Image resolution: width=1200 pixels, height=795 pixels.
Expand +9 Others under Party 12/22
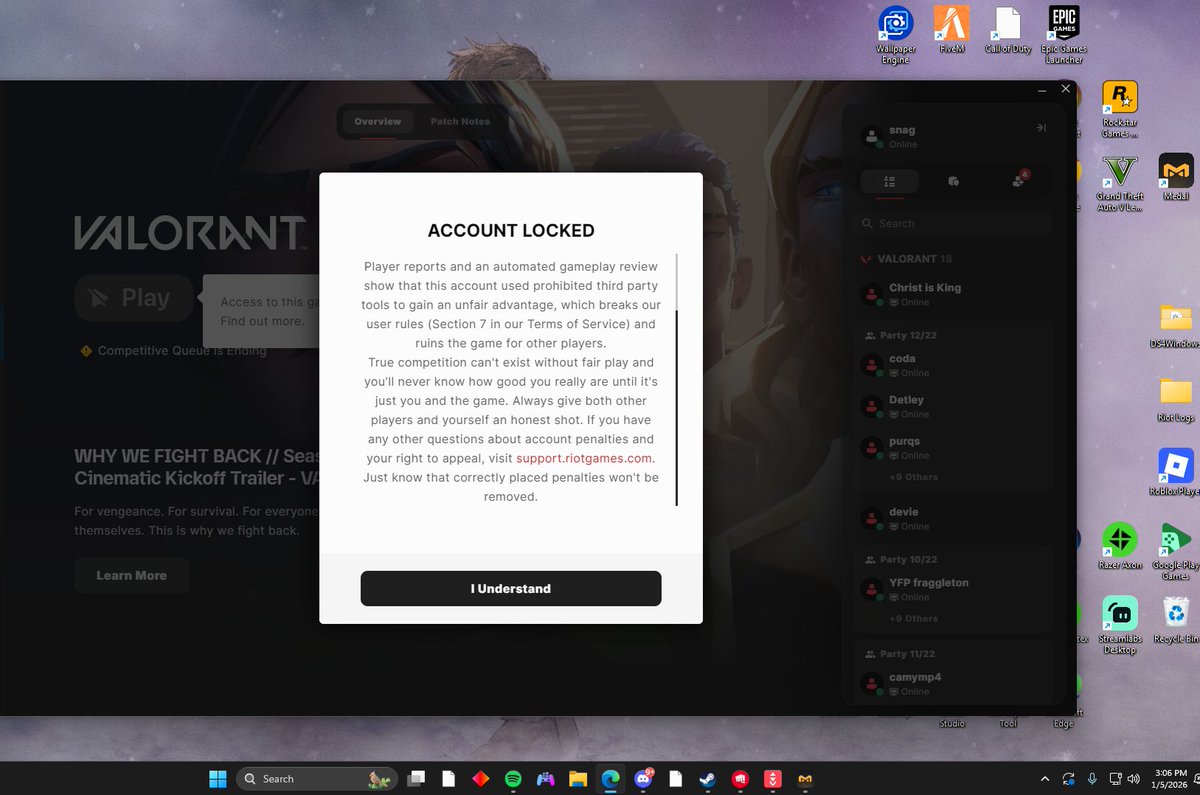913,477
